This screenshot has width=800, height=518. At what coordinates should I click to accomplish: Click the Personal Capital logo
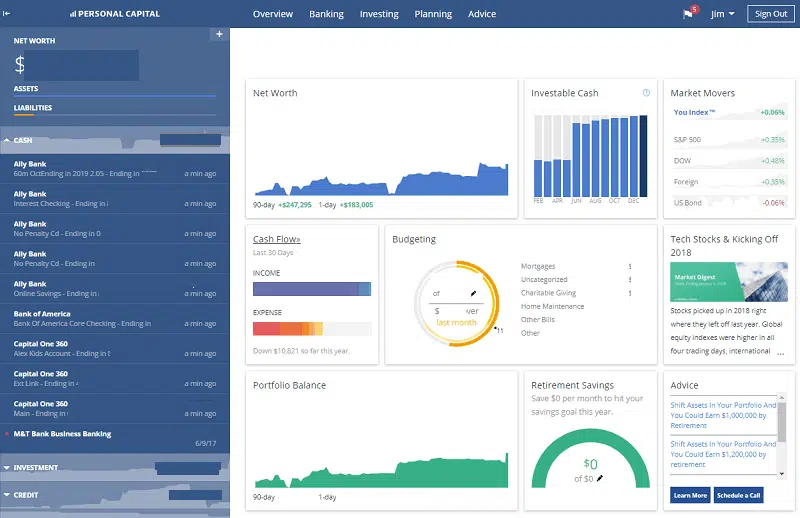tap(115, 14)
